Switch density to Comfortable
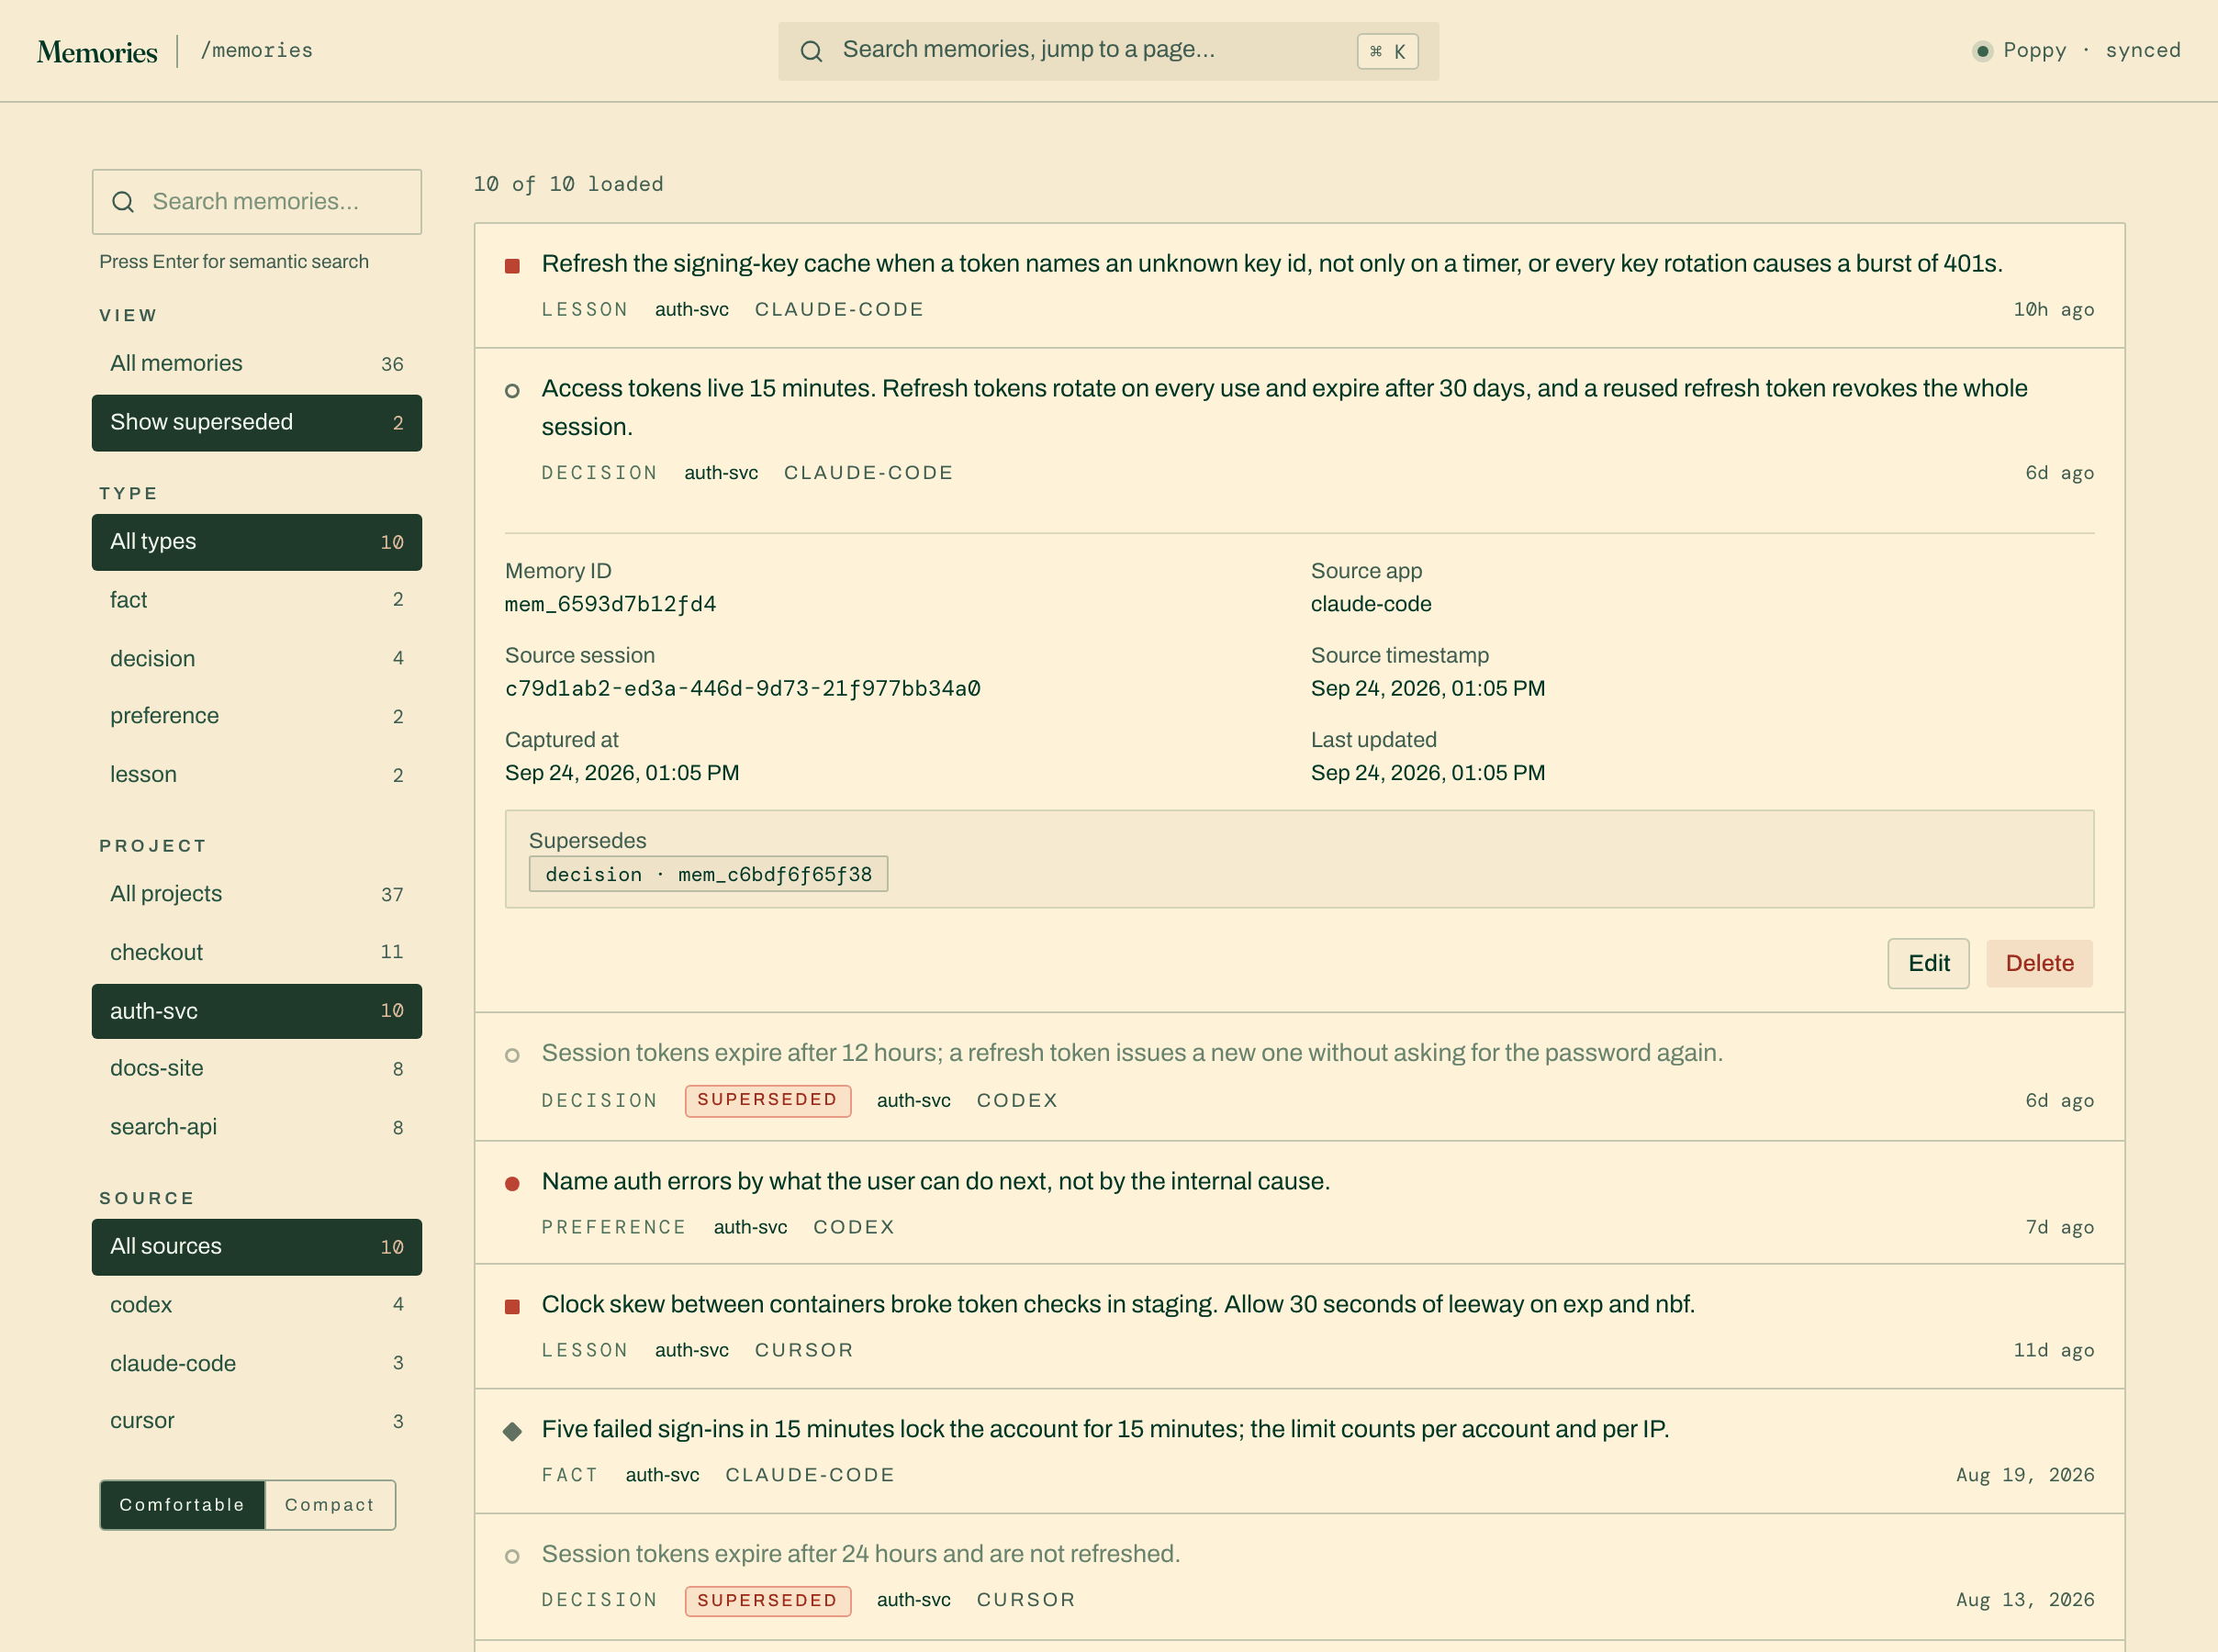2218x1652 pixels. pos(182,1505)
